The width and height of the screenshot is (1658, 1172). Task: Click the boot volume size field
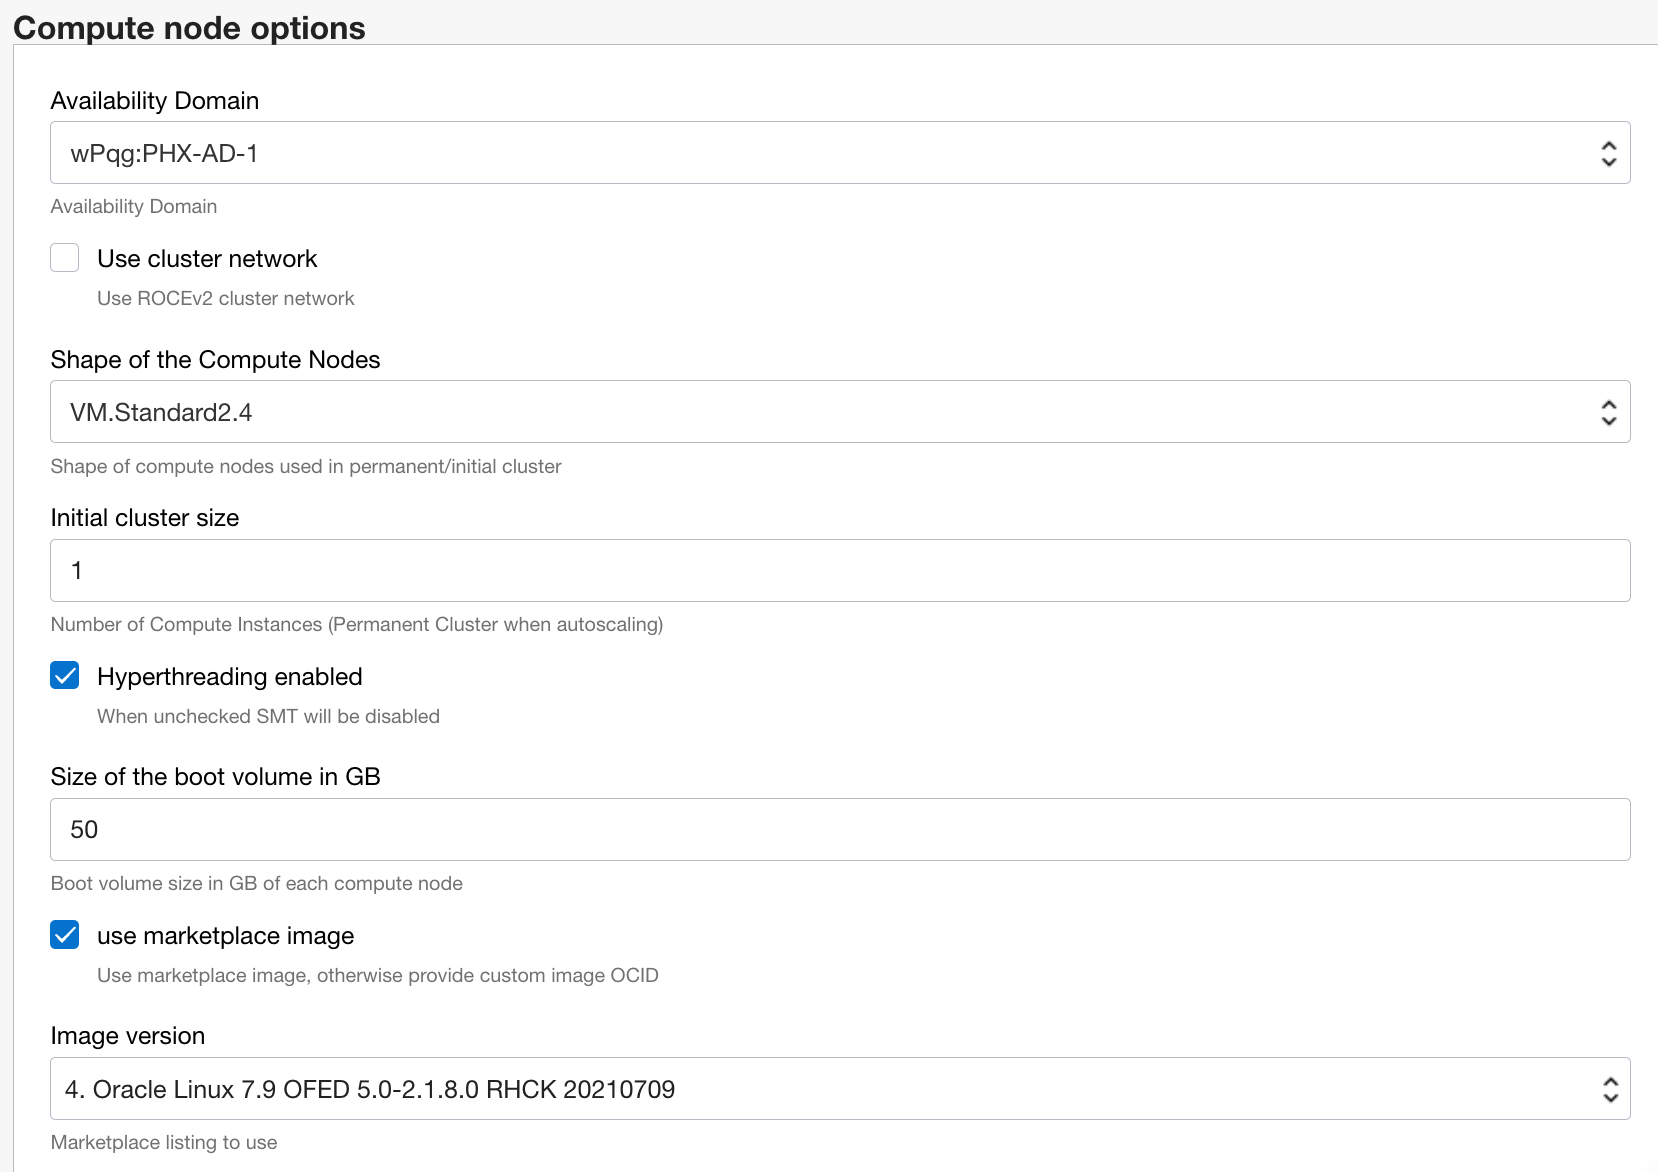pos(840,830)
